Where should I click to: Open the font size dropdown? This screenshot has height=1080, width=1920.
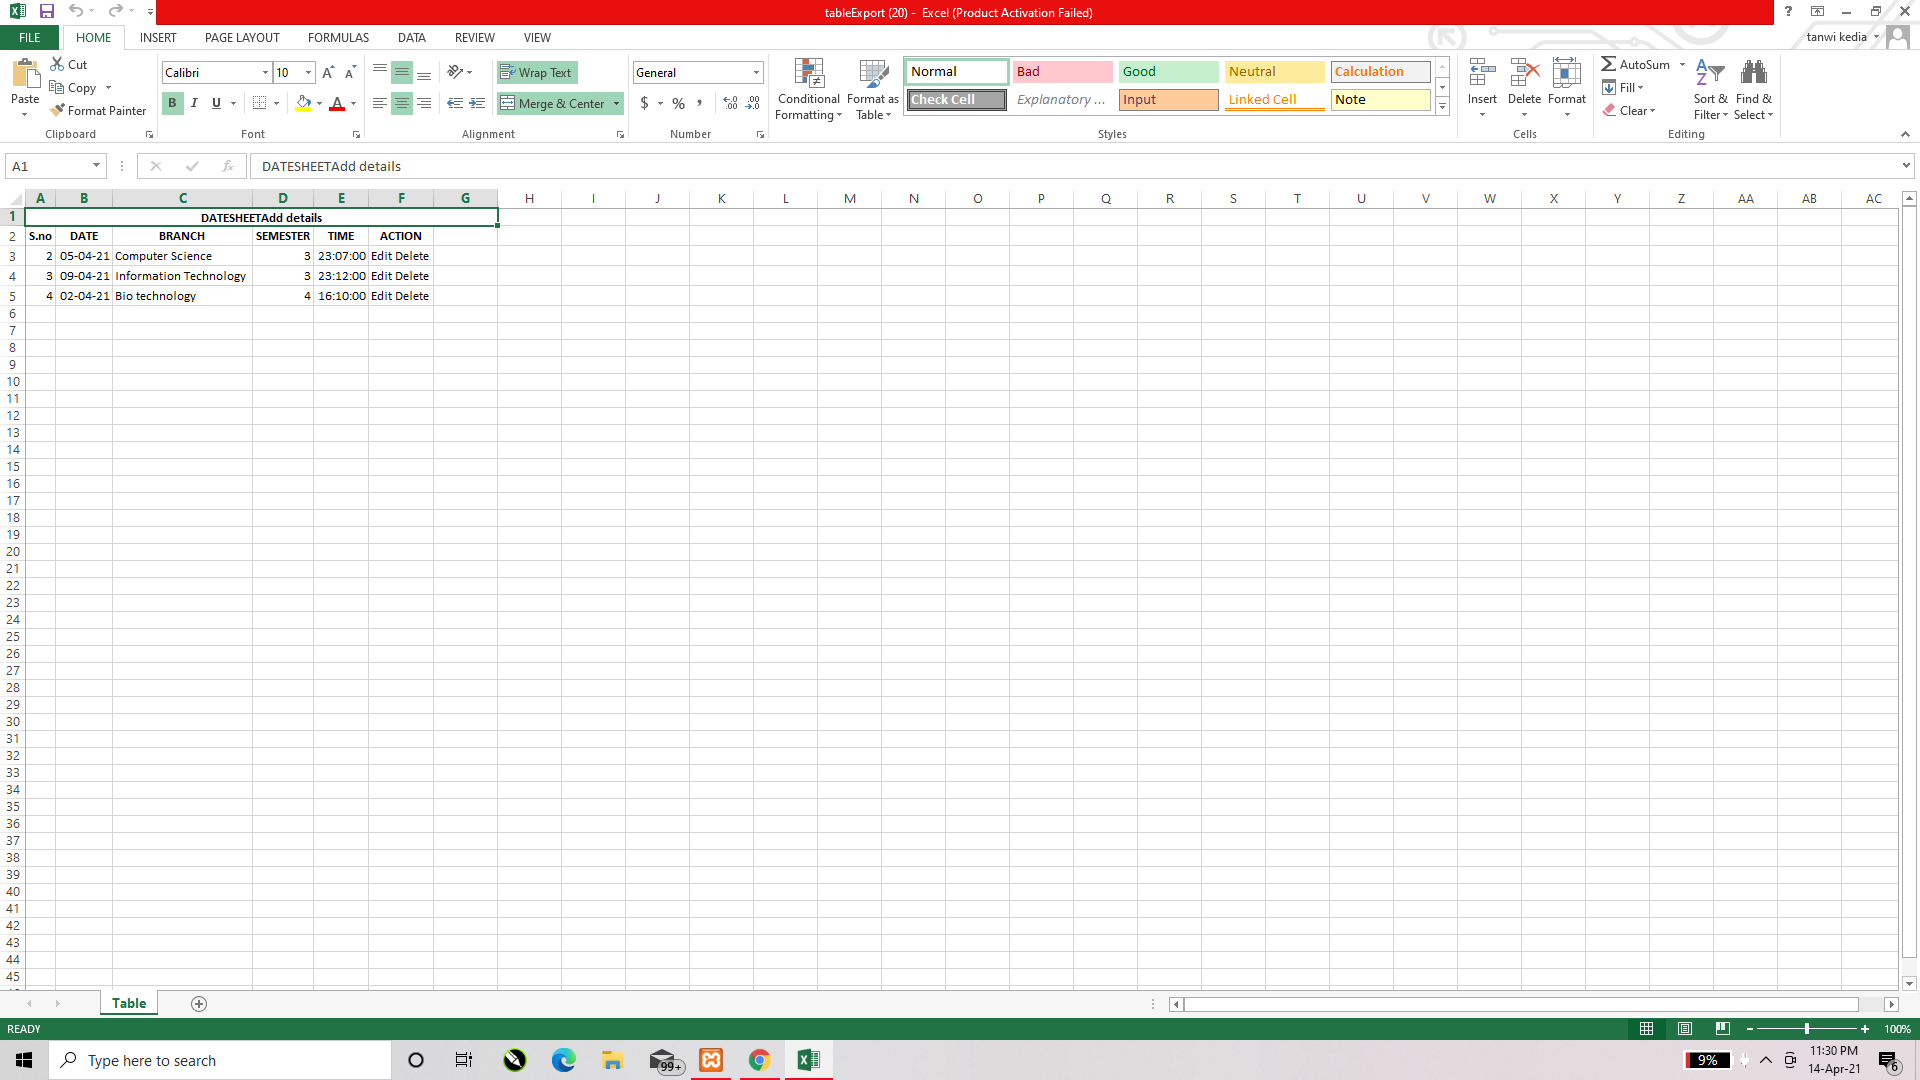click(308, 73)
